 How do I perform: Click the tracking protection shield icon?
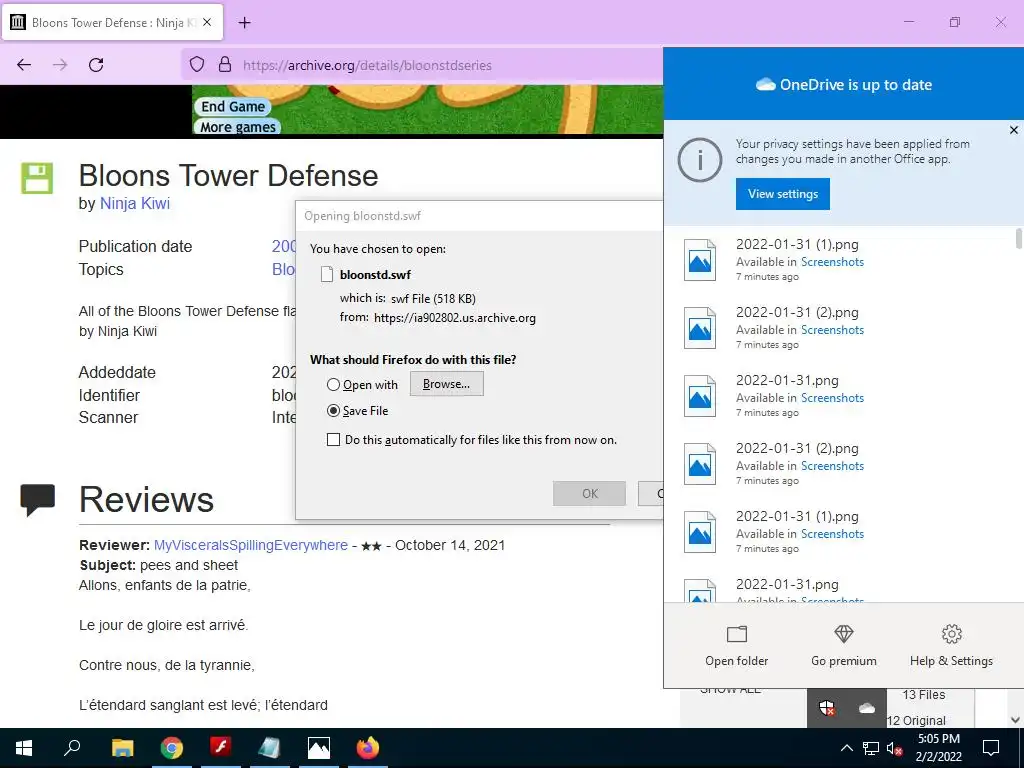197,65
